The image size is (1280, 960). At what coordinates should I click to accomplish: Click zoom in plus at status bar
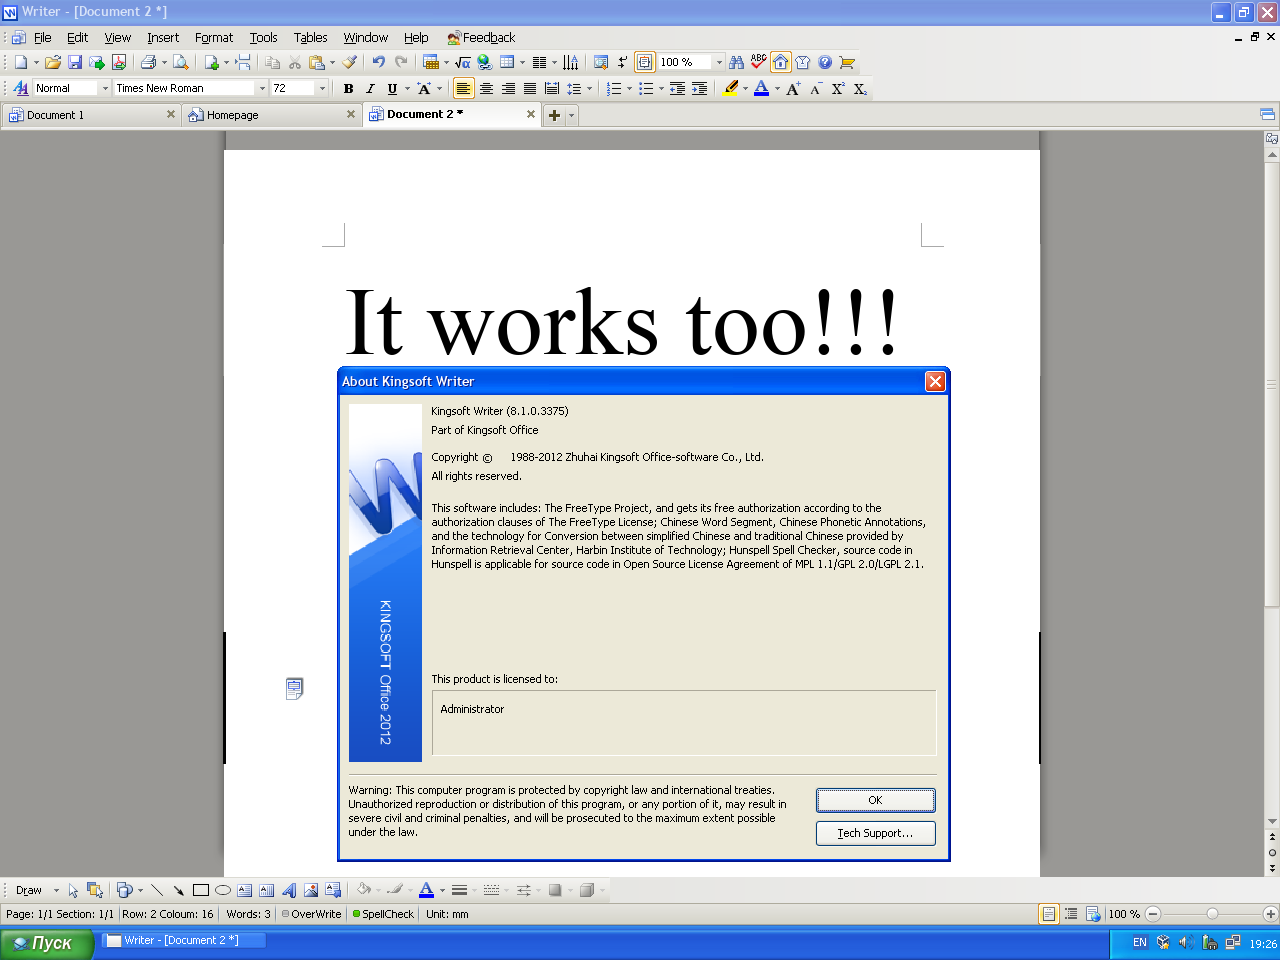coord(1270,914)
